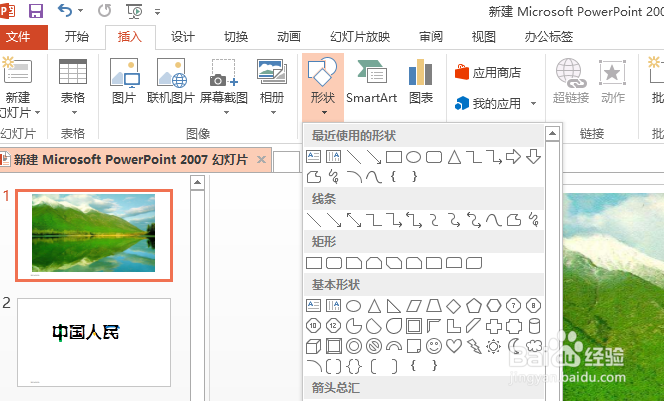Pick the rectangle in 最近使用的形状
The image size is (664, 401).
pyautogui.click(x=394, y=157)
